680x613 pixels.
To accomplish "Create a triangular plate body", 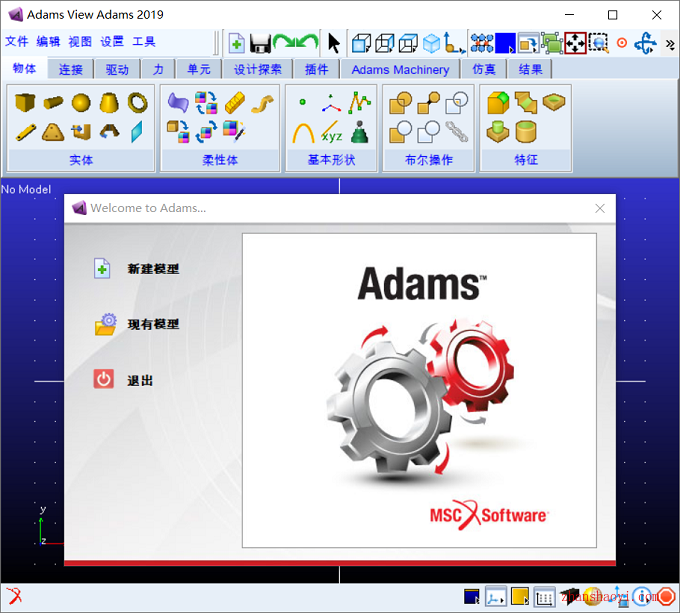I will (x=53, y=133).
